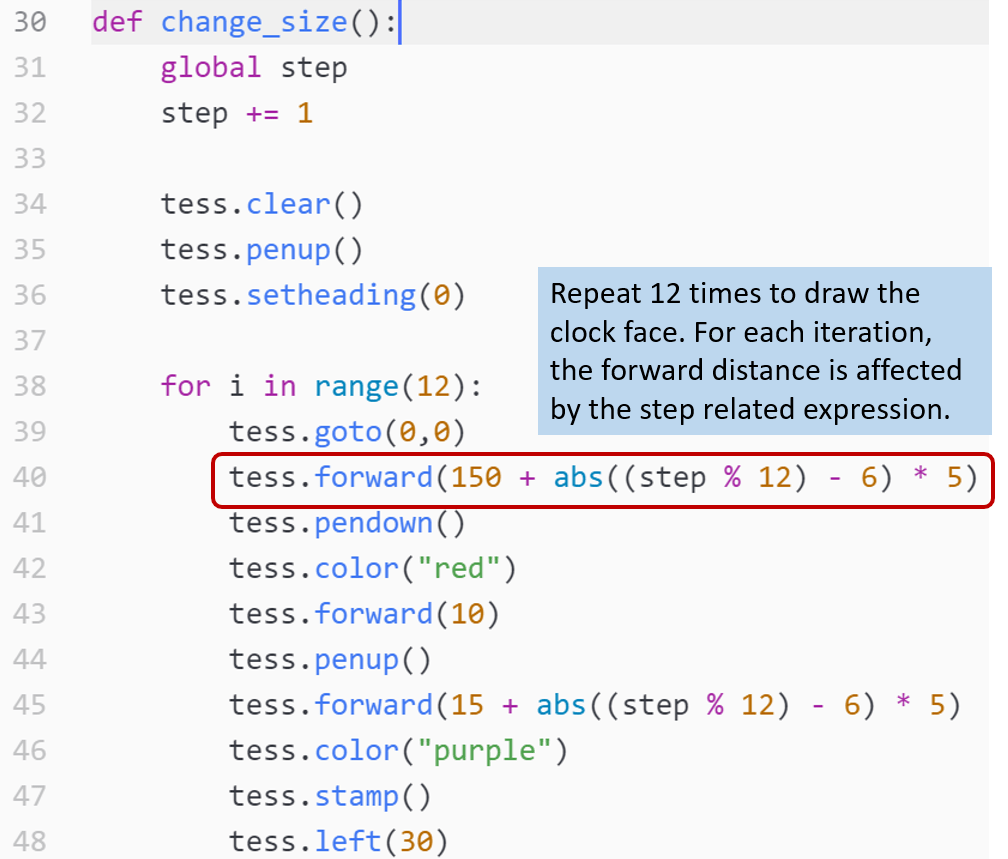
Task: Click the "red" string on line 42
Action: click(458, 568)
